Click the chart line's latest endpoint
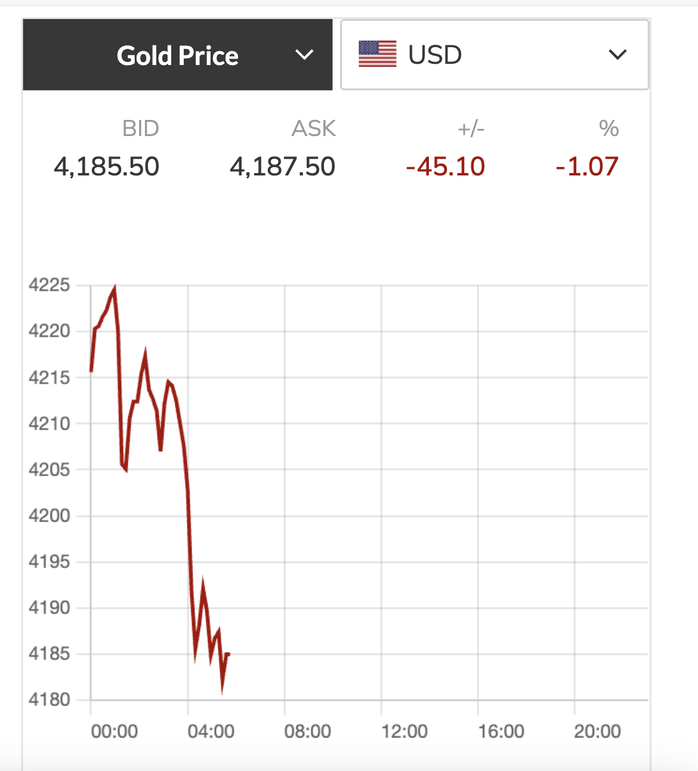 (x=229, y=654)
